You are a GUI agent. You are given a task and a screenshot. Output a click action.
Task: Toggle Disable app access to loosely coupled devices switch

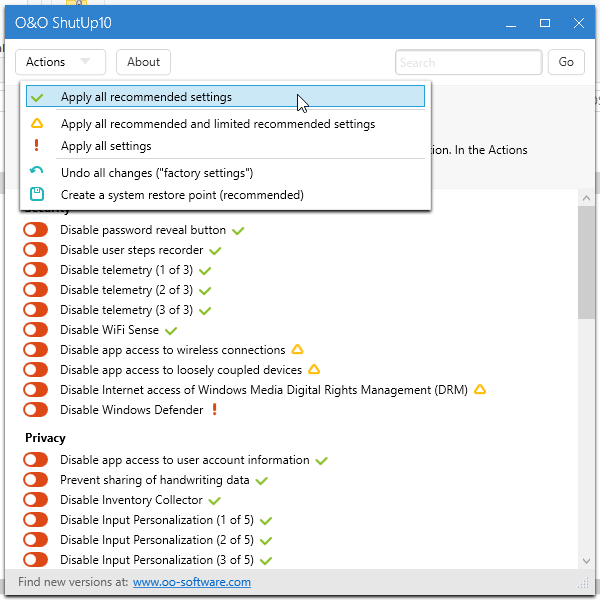[x=36, y=370]
